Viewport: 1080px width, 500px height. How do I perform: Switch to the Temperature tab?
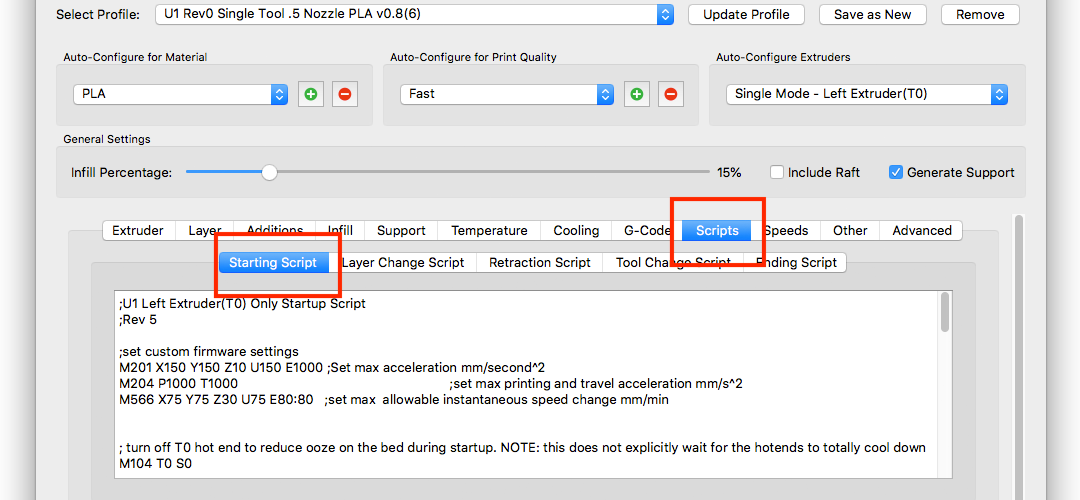pos(489,230)
